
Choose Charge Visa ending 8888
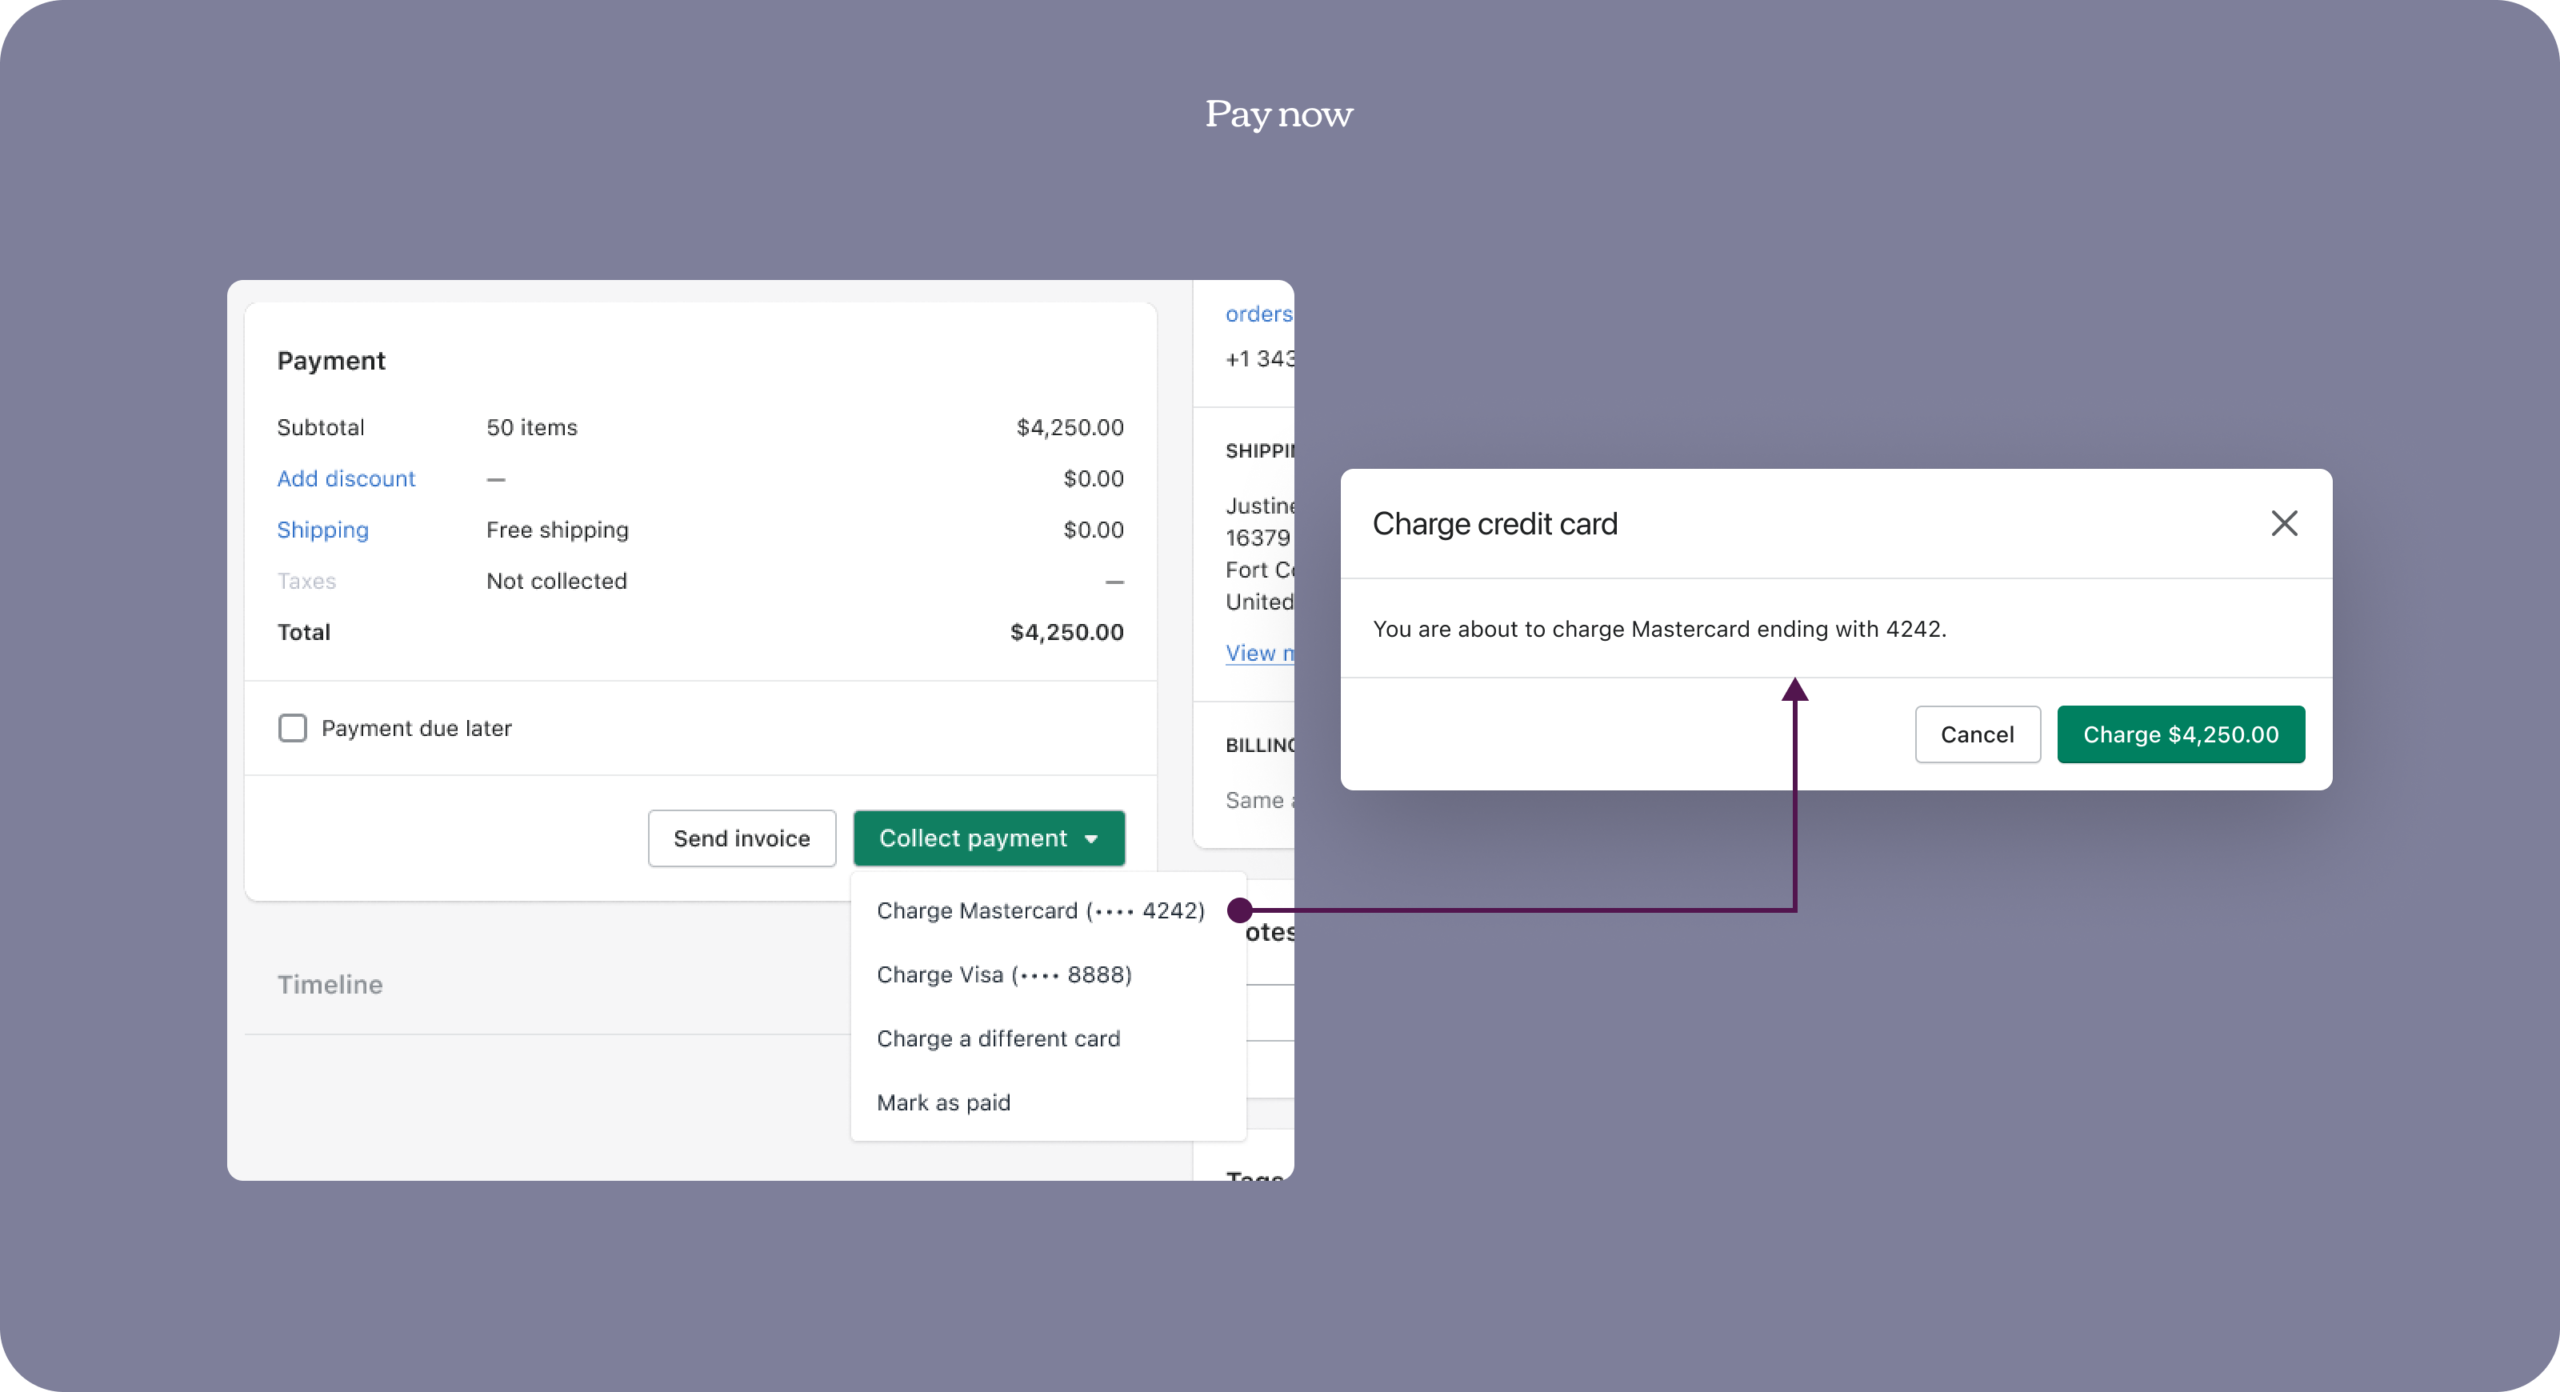tap(1004, 974)
